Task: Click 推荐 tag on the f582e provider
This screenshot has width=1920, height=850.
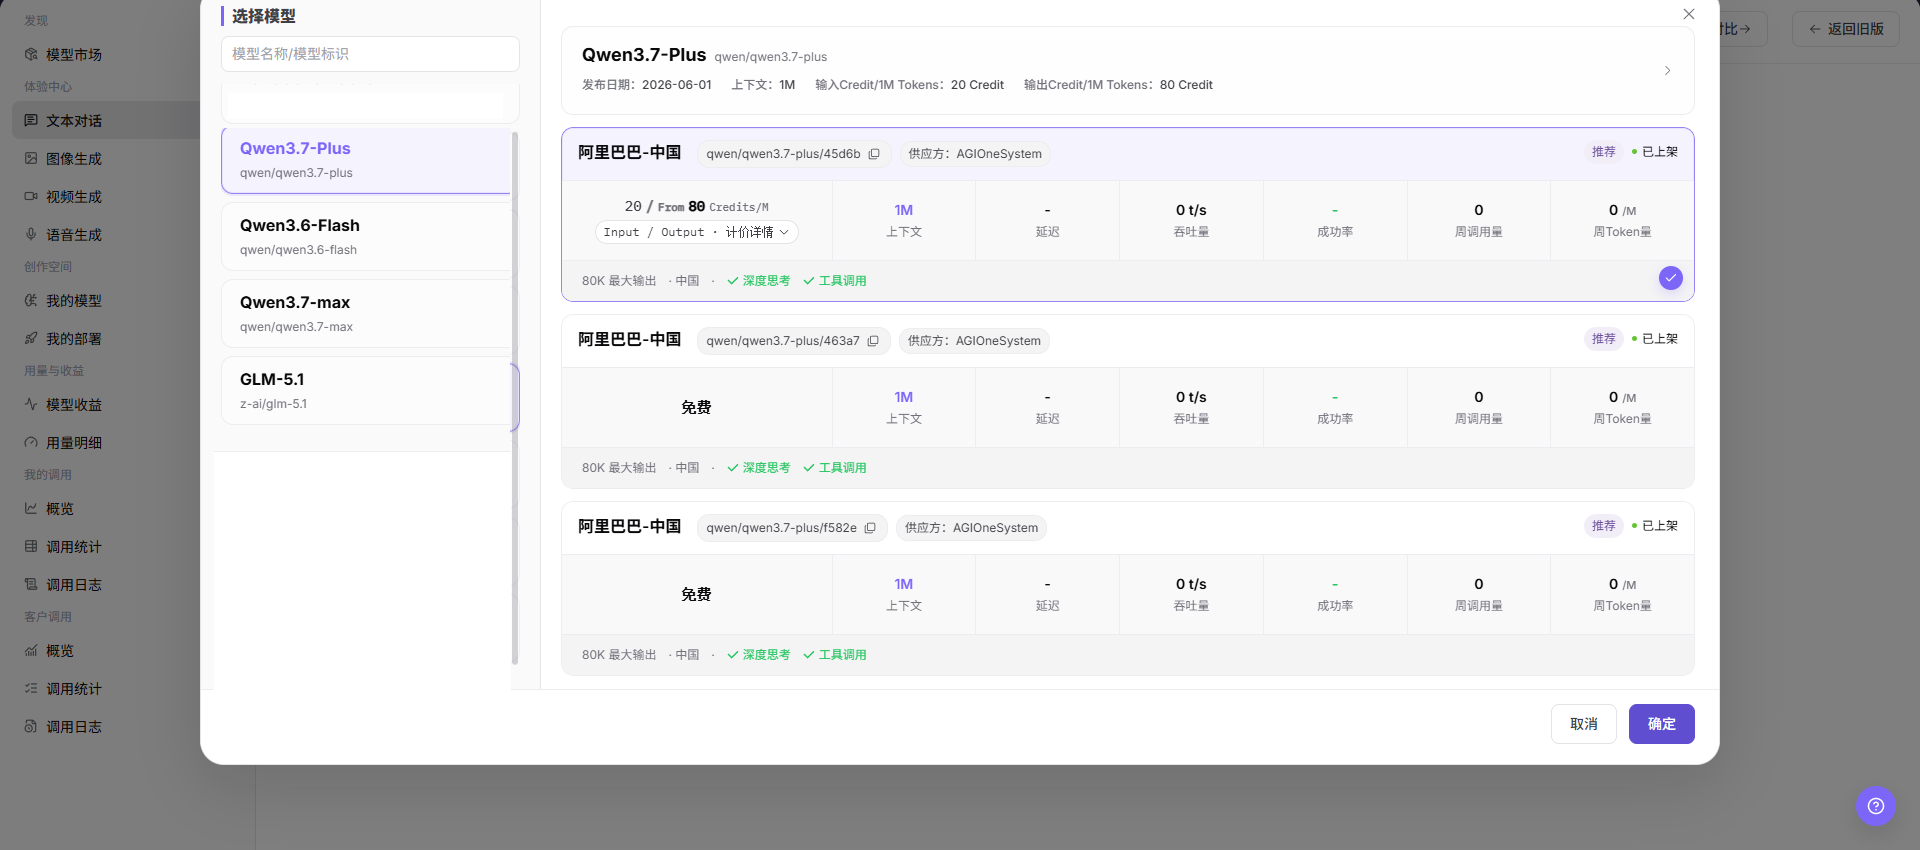Action: (x=1603, y=526)
